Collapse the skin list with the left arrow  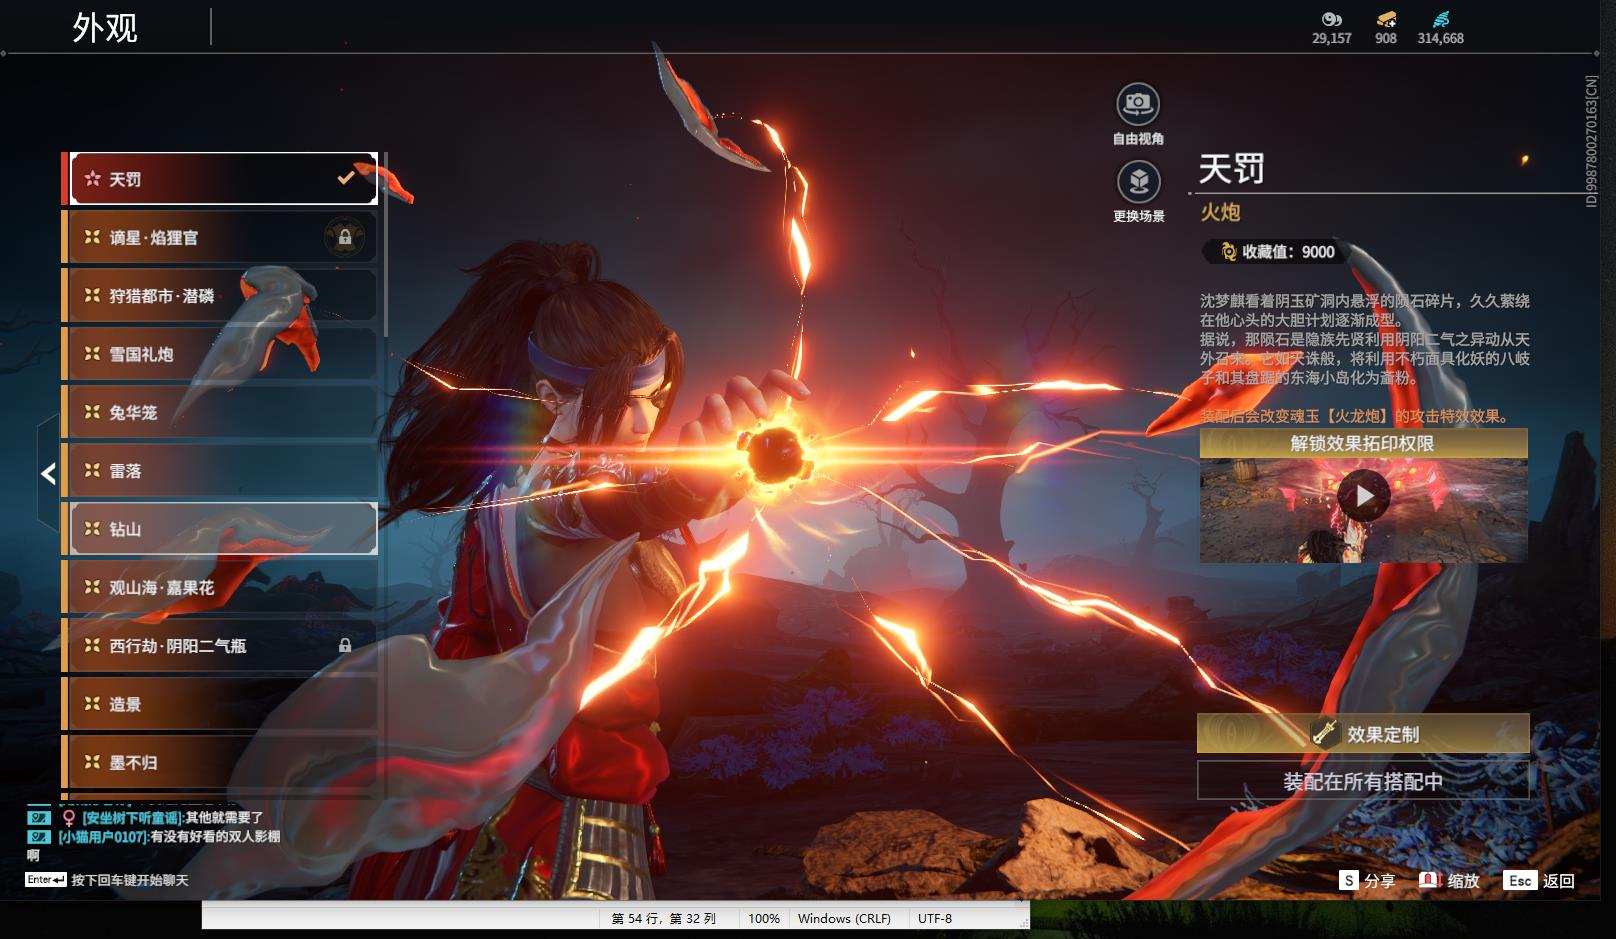(48, 473)
